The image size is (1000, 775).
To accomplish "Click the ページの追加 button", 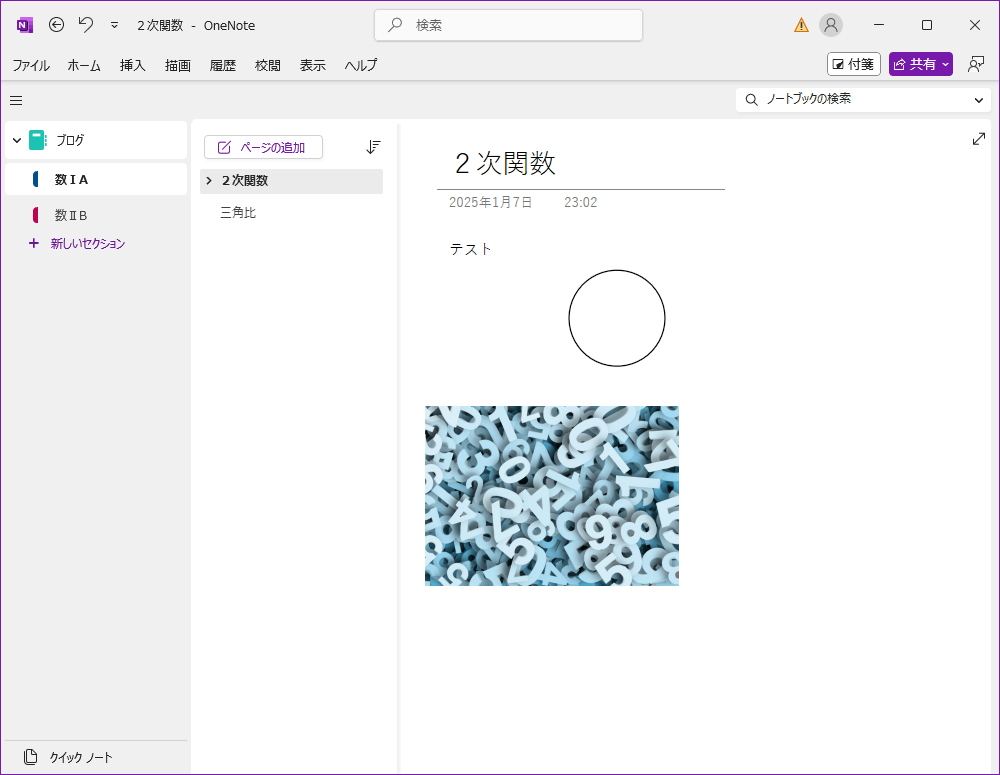I will pyautogui.click(x=263, y=147).
